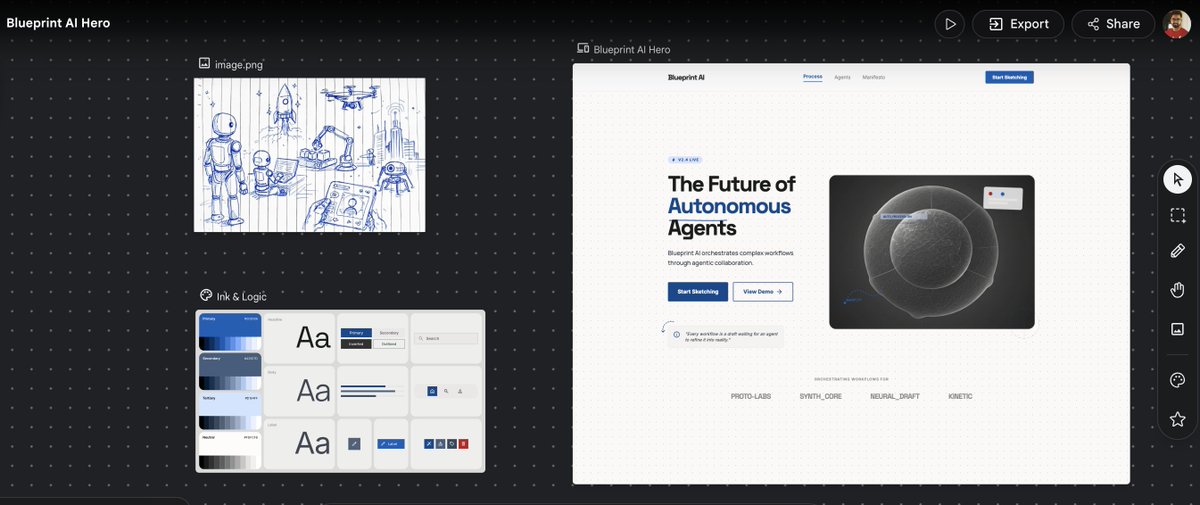
Task: Click the Primary button sample in Ink & Logic
Action: pyautogui.click(x=356, y=333)
